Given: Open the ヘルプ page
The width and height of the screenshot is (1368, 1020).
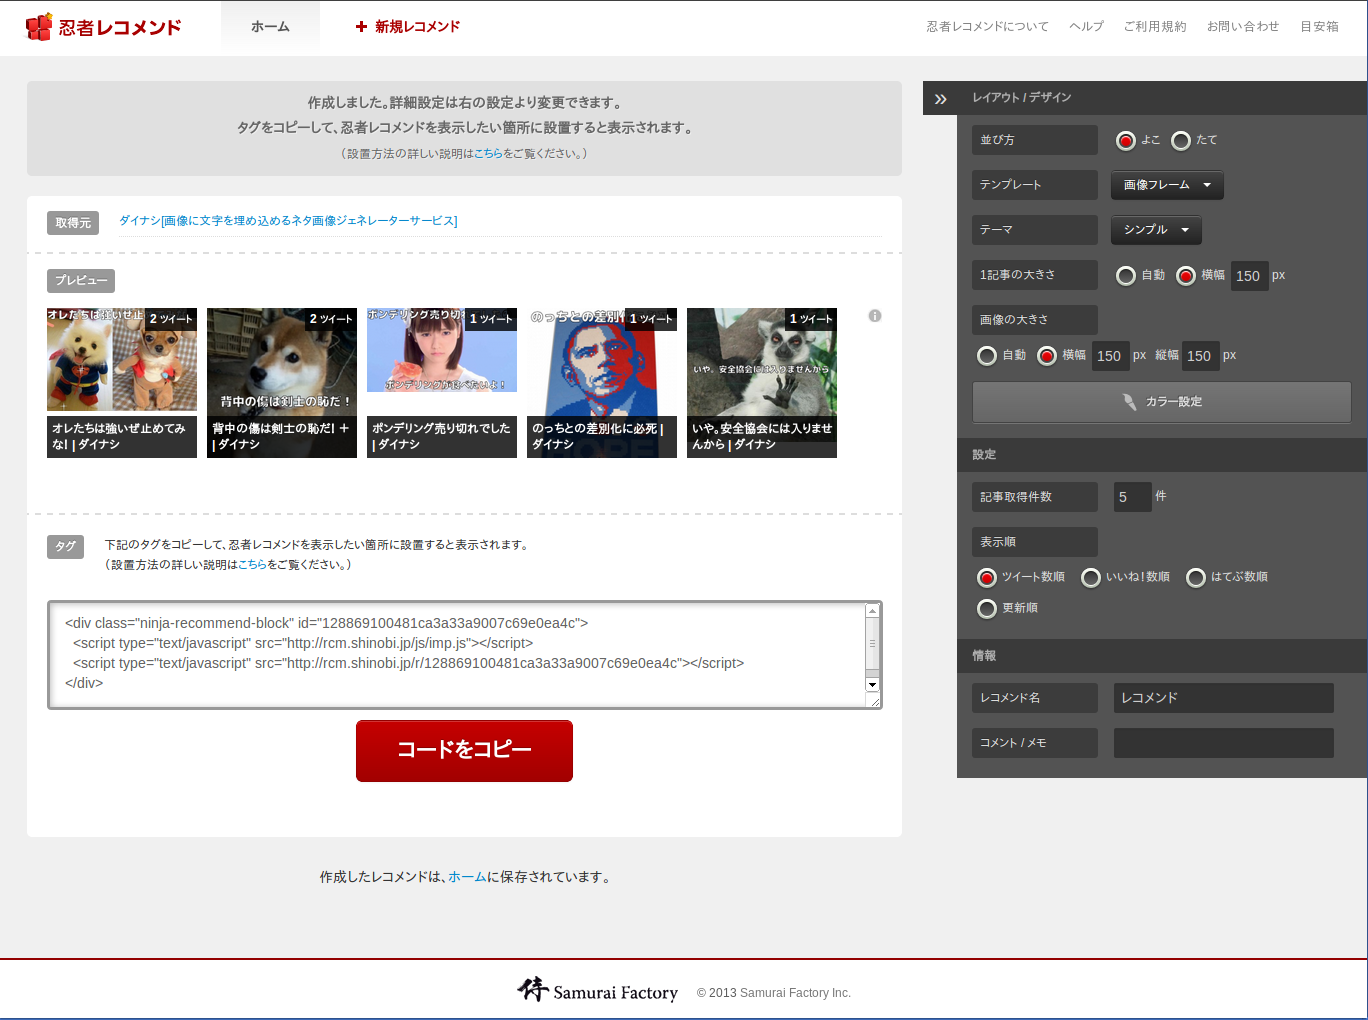Looking at the screenshot, I should (x=1086, y=27).
